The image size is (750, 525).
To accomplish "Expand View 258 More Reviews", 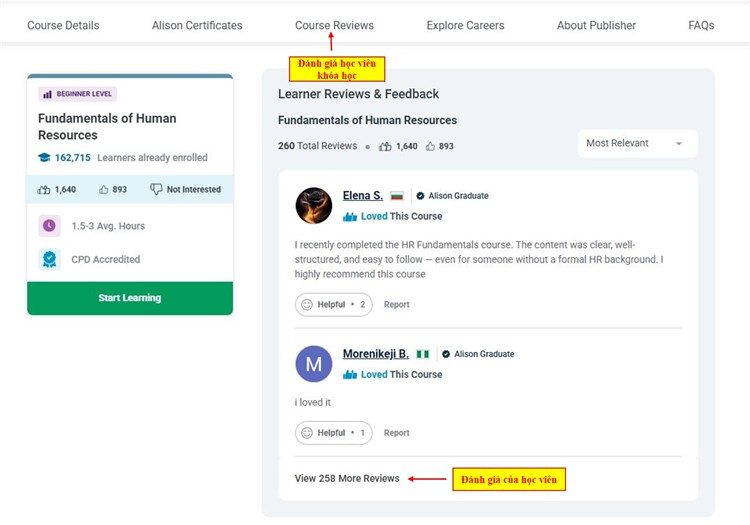I will (347, 479).
